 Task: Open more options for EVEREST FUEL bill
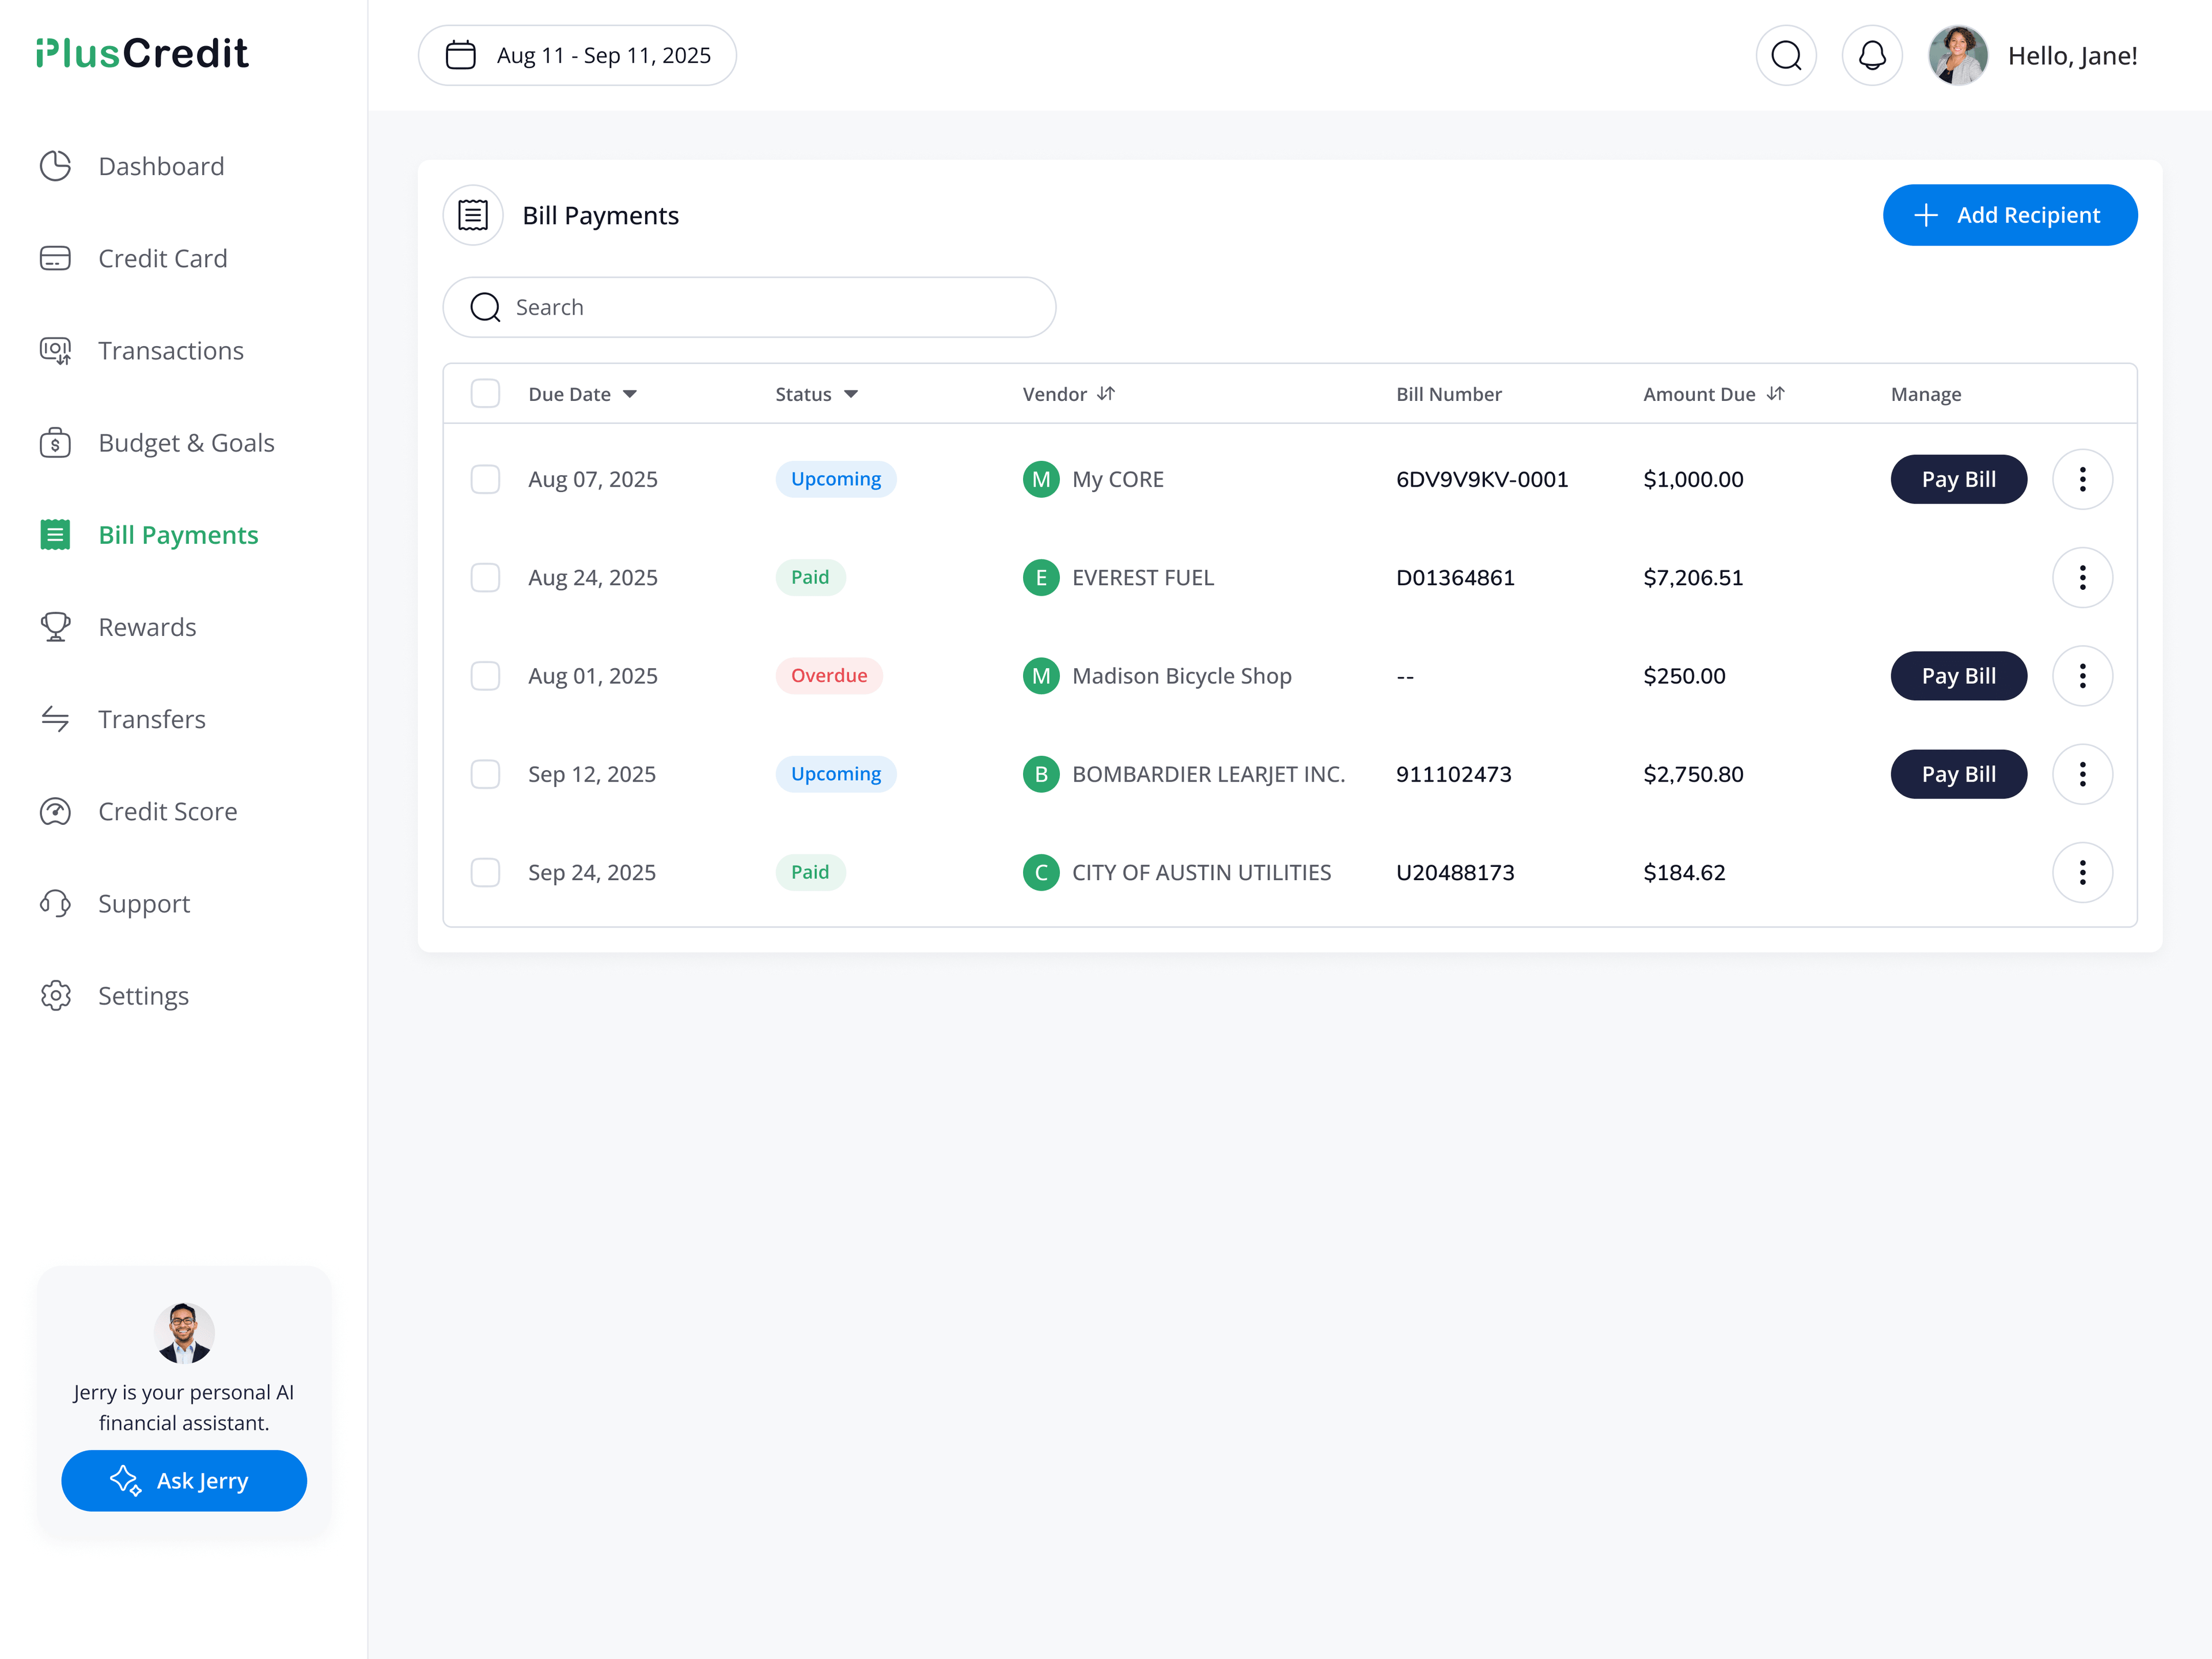[x=2083, y=577]
